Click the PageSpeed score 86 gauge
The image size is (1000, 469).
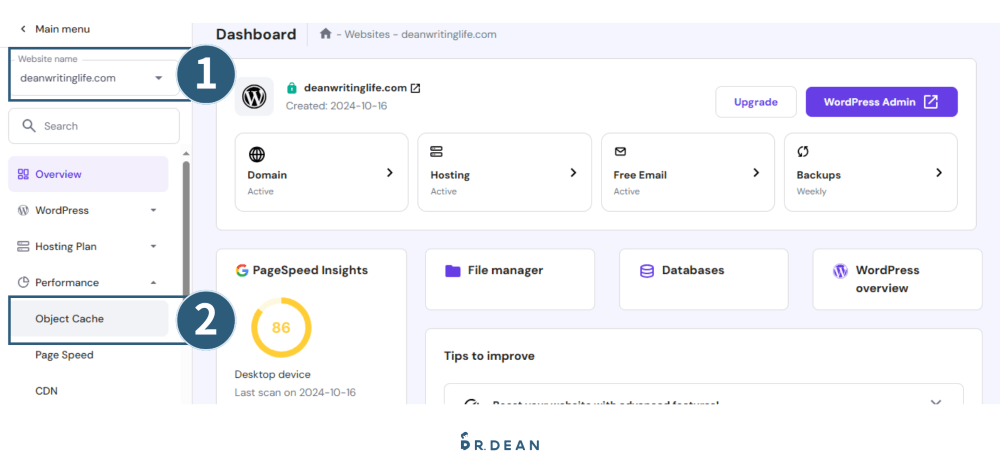pos(281,328)
